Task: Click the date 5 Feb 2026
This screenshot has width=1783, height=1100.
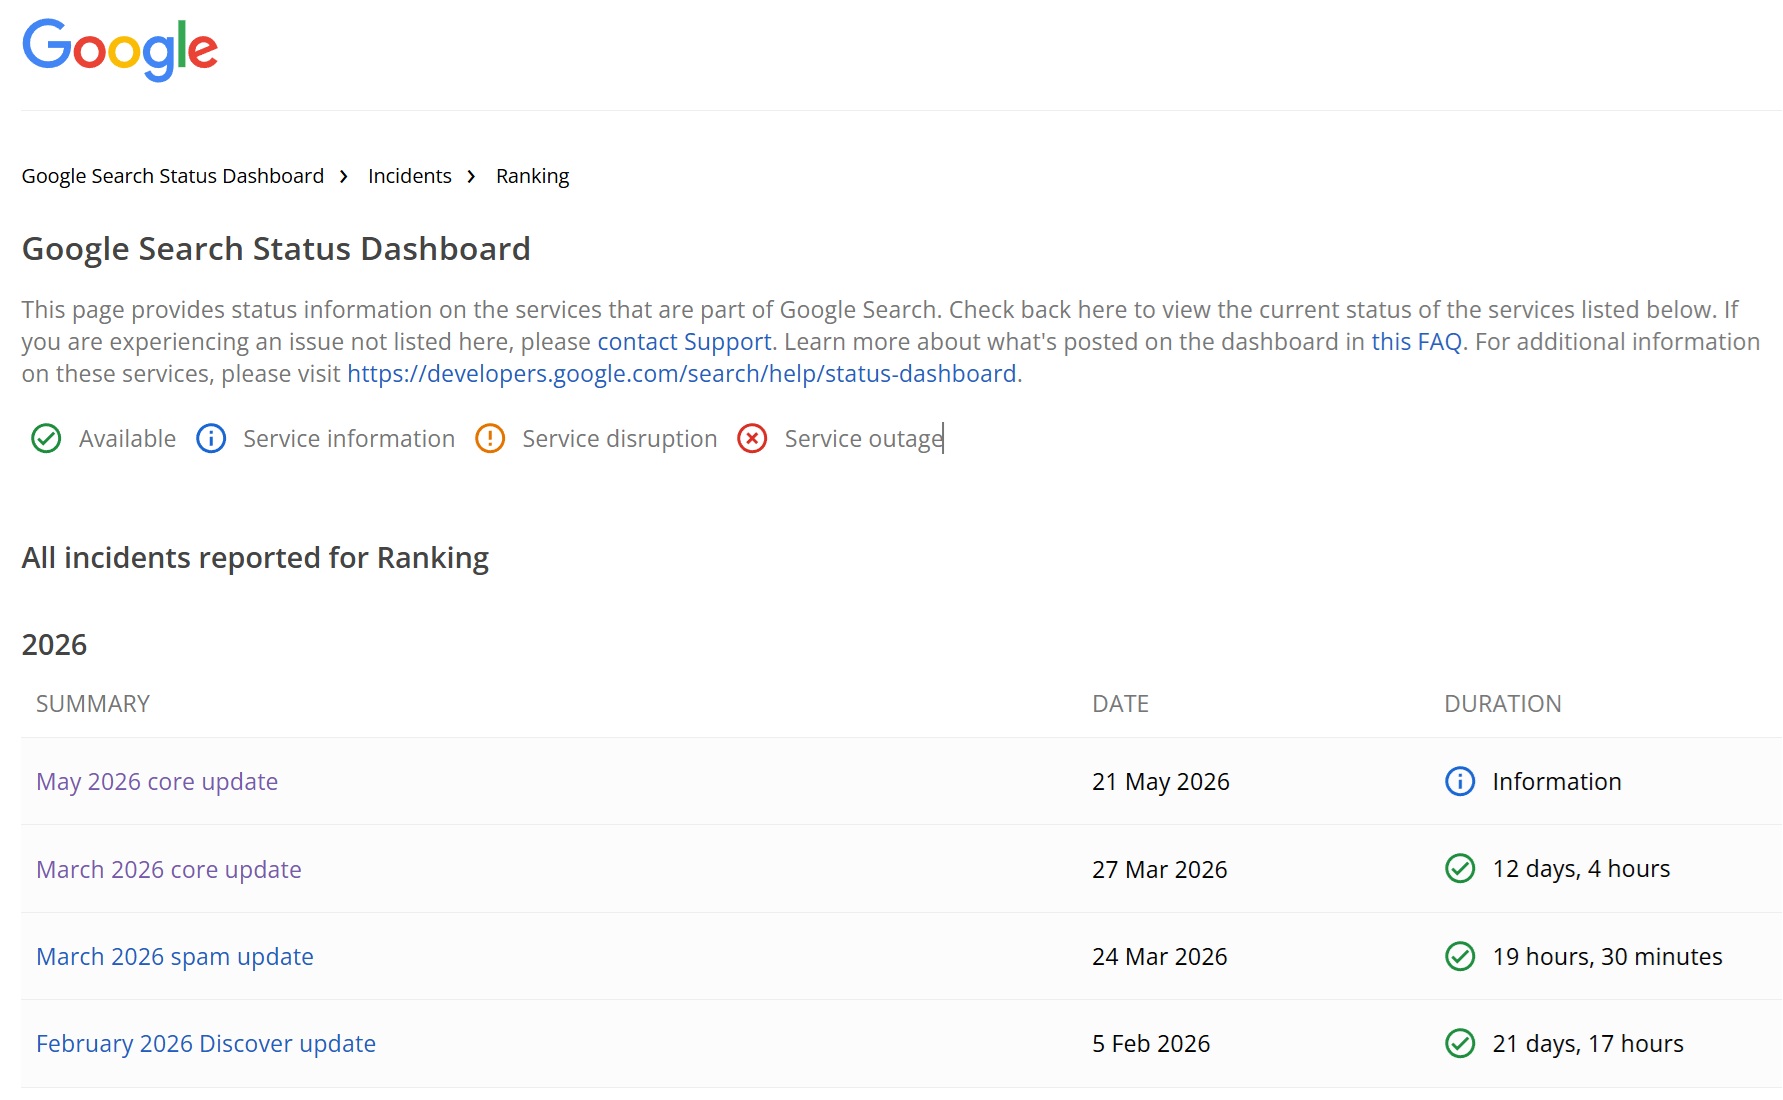Action: [x=1151, y=1044]
